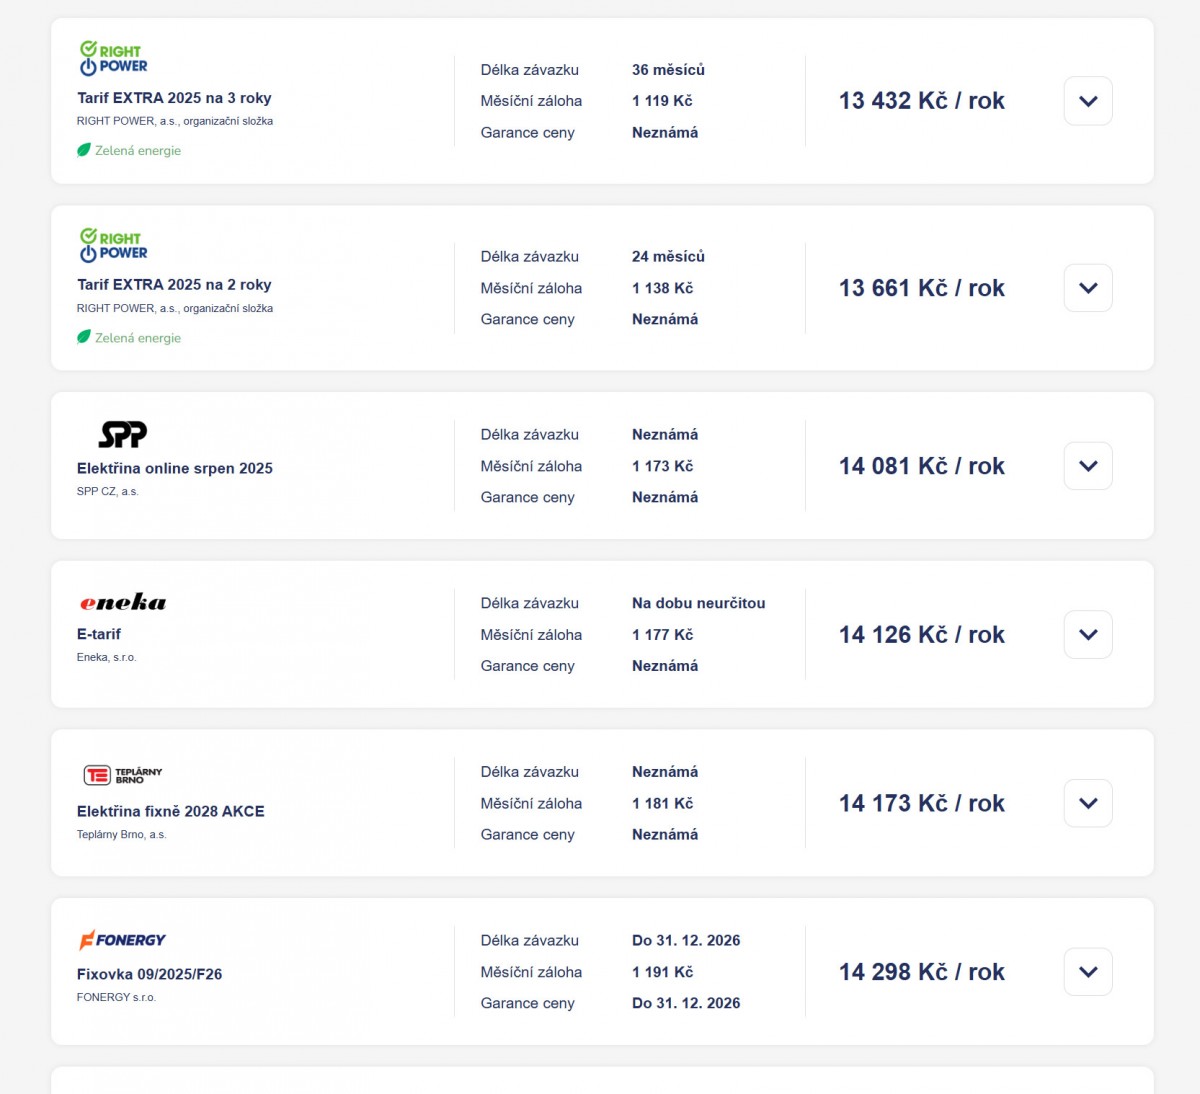The height and width of the screenshot is (1094, 1200).
Task: Click the Fonergy company logo
Action: click(x=122, y=940)
